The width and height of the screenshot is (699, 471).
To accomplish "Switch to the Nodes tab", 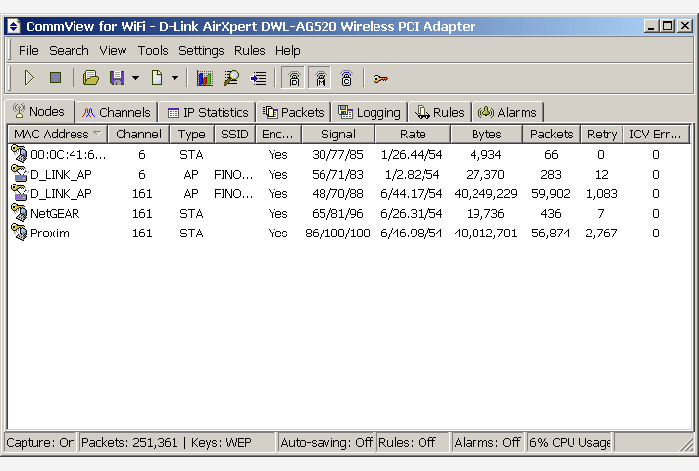I will (39, 111).
